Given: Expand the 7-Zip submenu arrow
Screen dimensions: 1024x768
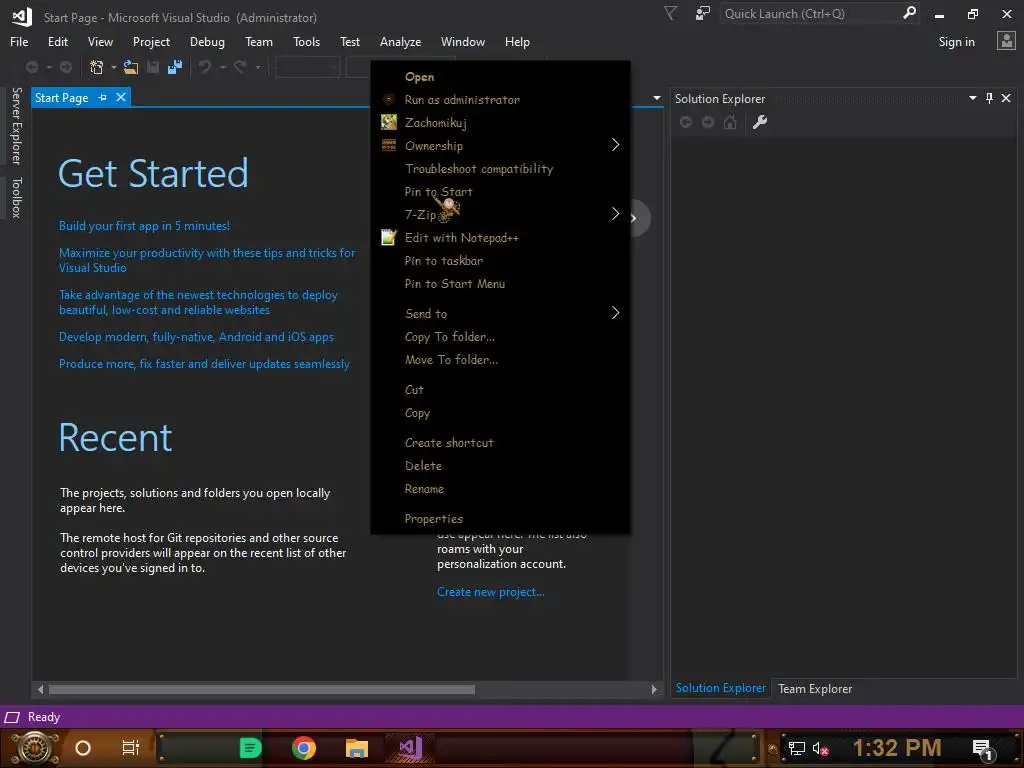Looking at the screenshot, I should click(615, 214).
